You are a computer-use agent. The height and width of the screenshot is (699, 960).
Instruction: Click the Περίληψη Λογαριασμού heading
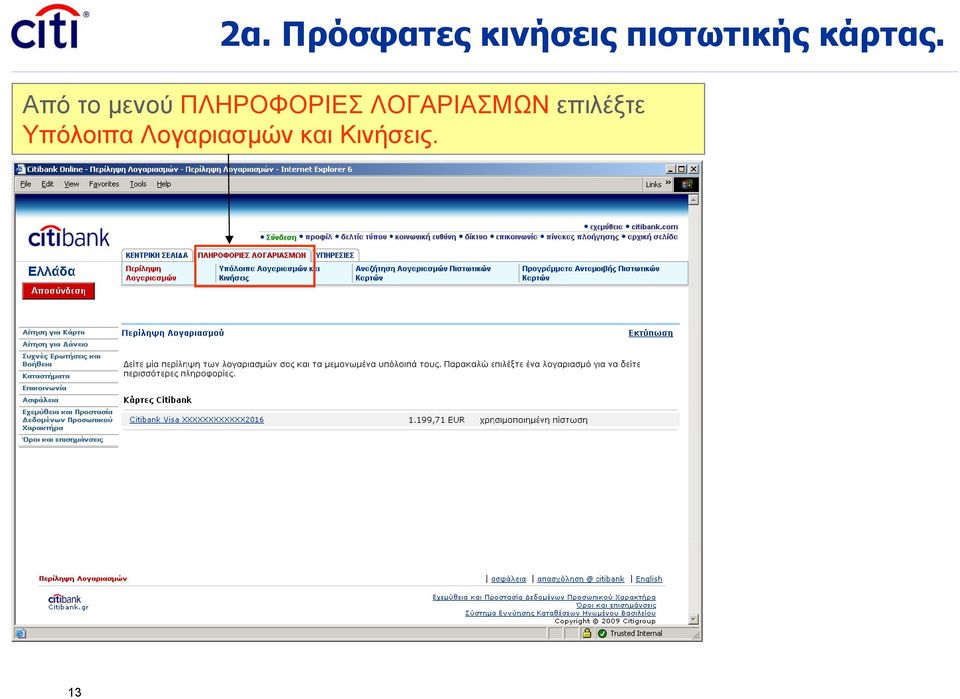point(173,333)
